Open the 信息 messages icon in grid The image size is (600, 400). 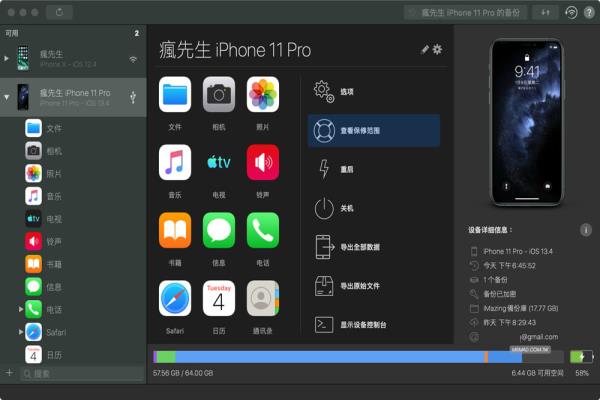click(x=219, y=230)
